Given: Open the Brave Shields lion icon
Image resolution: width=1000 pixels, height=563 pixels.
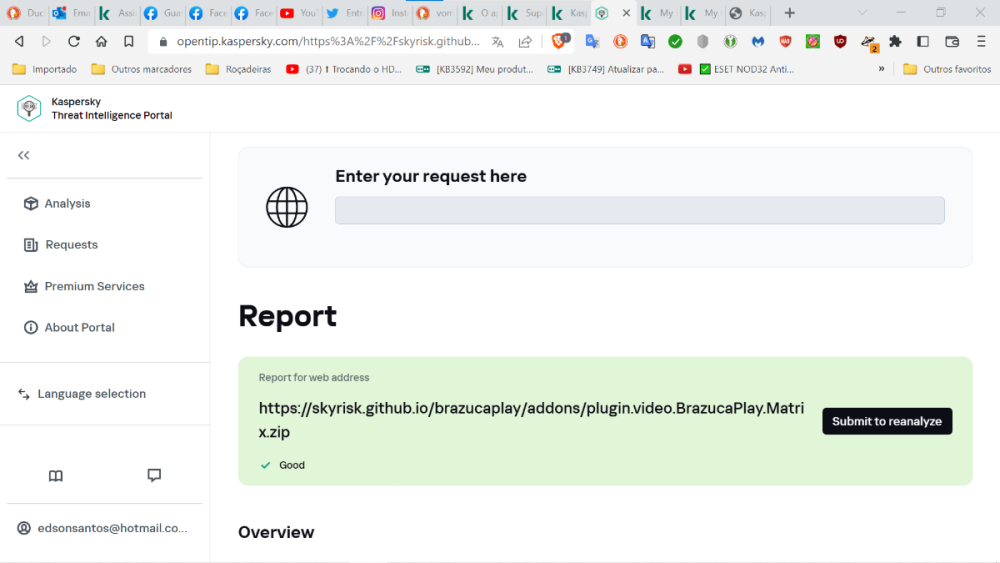Looking at the screenshot, I should pyautogui.click(x=559, y=41).
